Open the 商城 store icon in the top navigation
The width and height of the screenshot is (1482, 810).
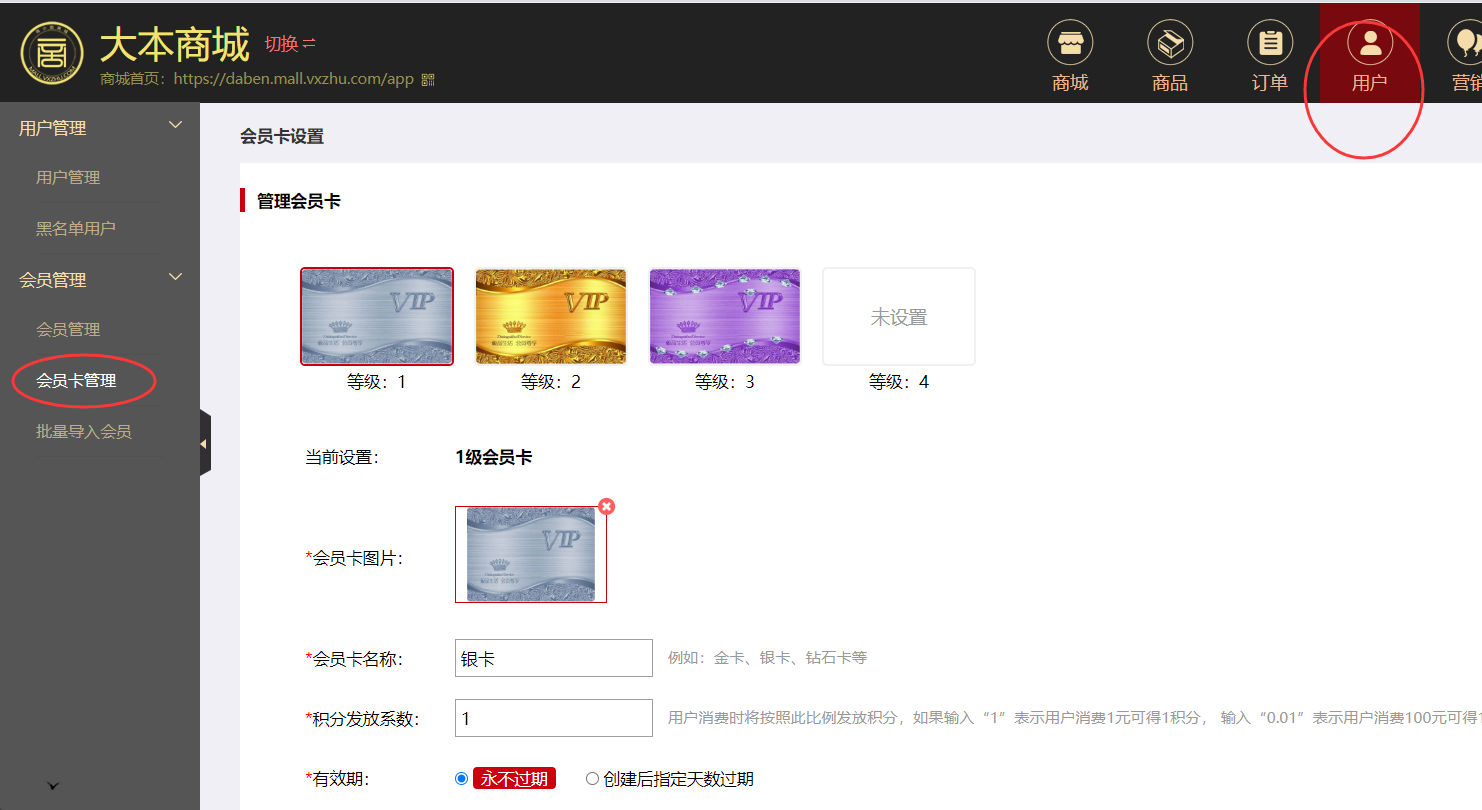pos(1069,45)
